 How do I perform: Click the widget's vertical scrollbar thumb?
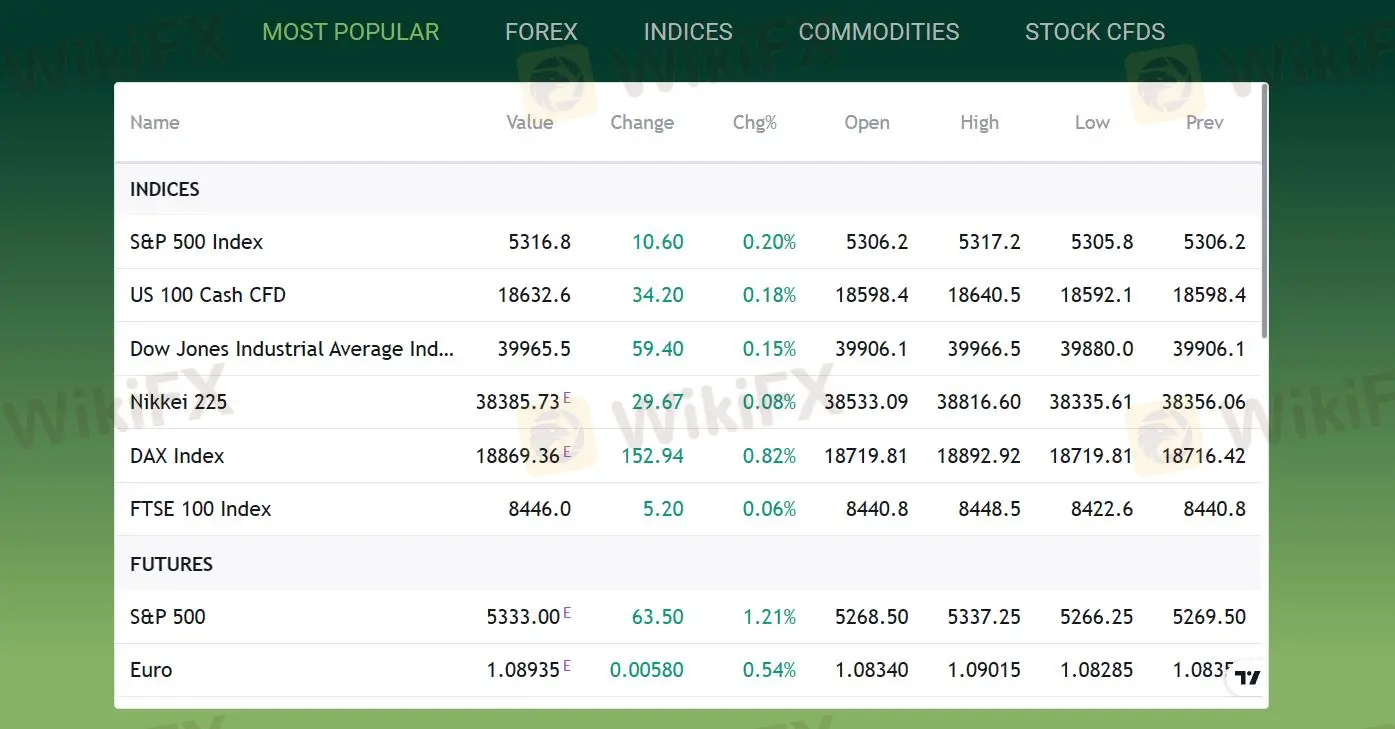(1265, 210)
